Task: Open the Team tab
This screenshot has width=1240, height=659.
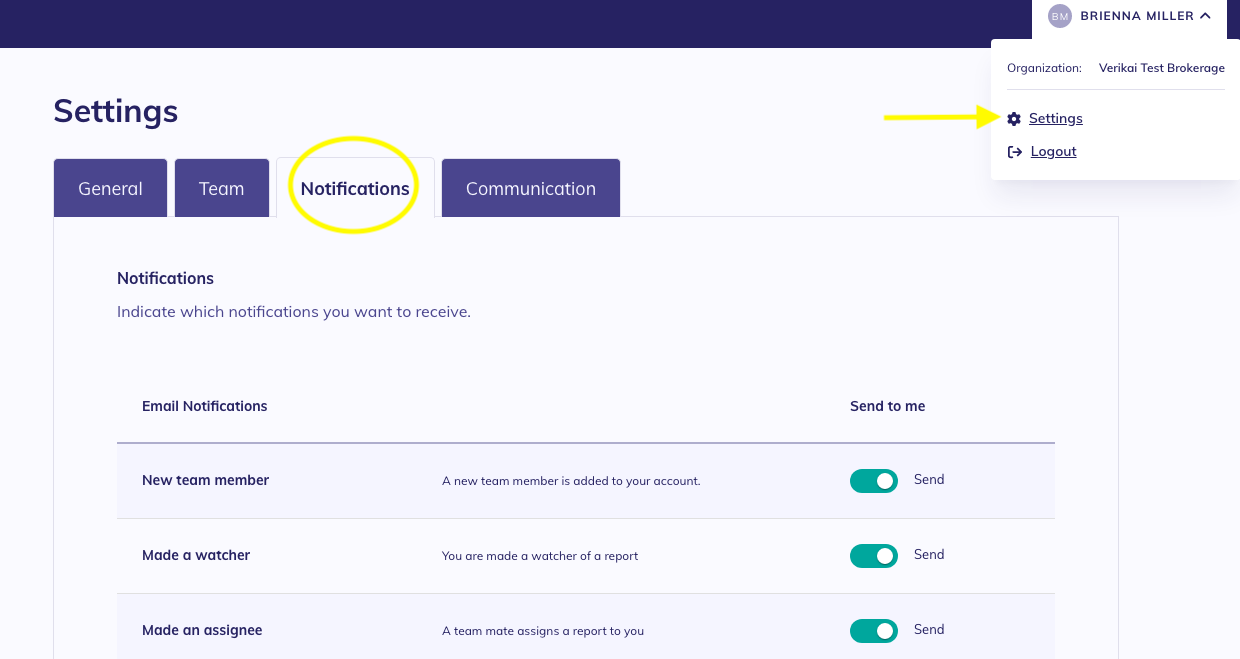Action: tap(221, 188)
